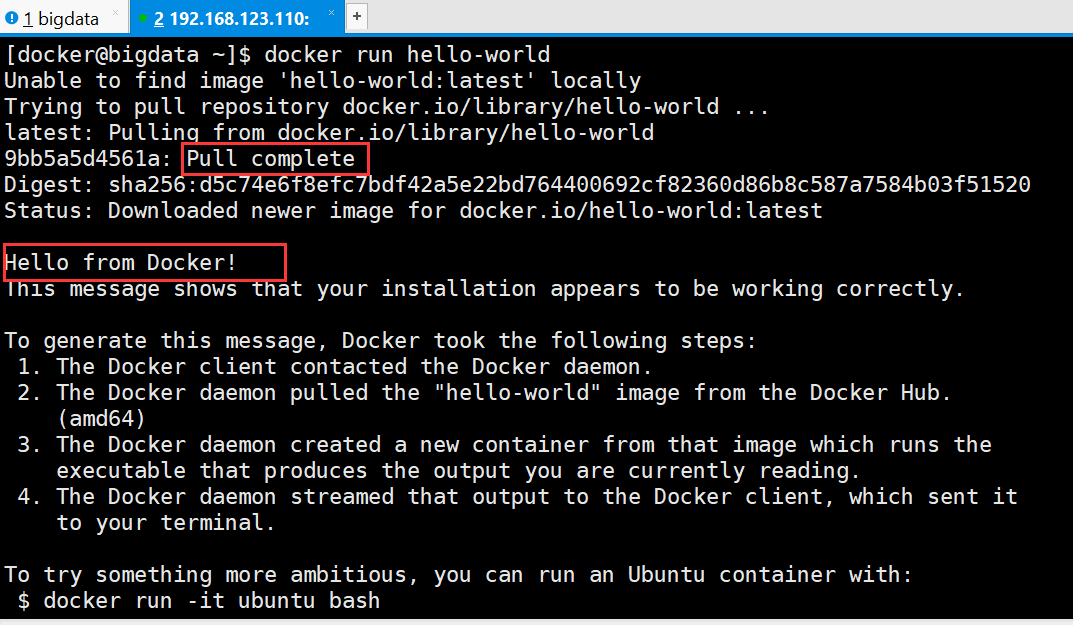This screenshot has height=625, width=1073.
Task: Click the "docker run hello-world" command text
Action: 407,54
